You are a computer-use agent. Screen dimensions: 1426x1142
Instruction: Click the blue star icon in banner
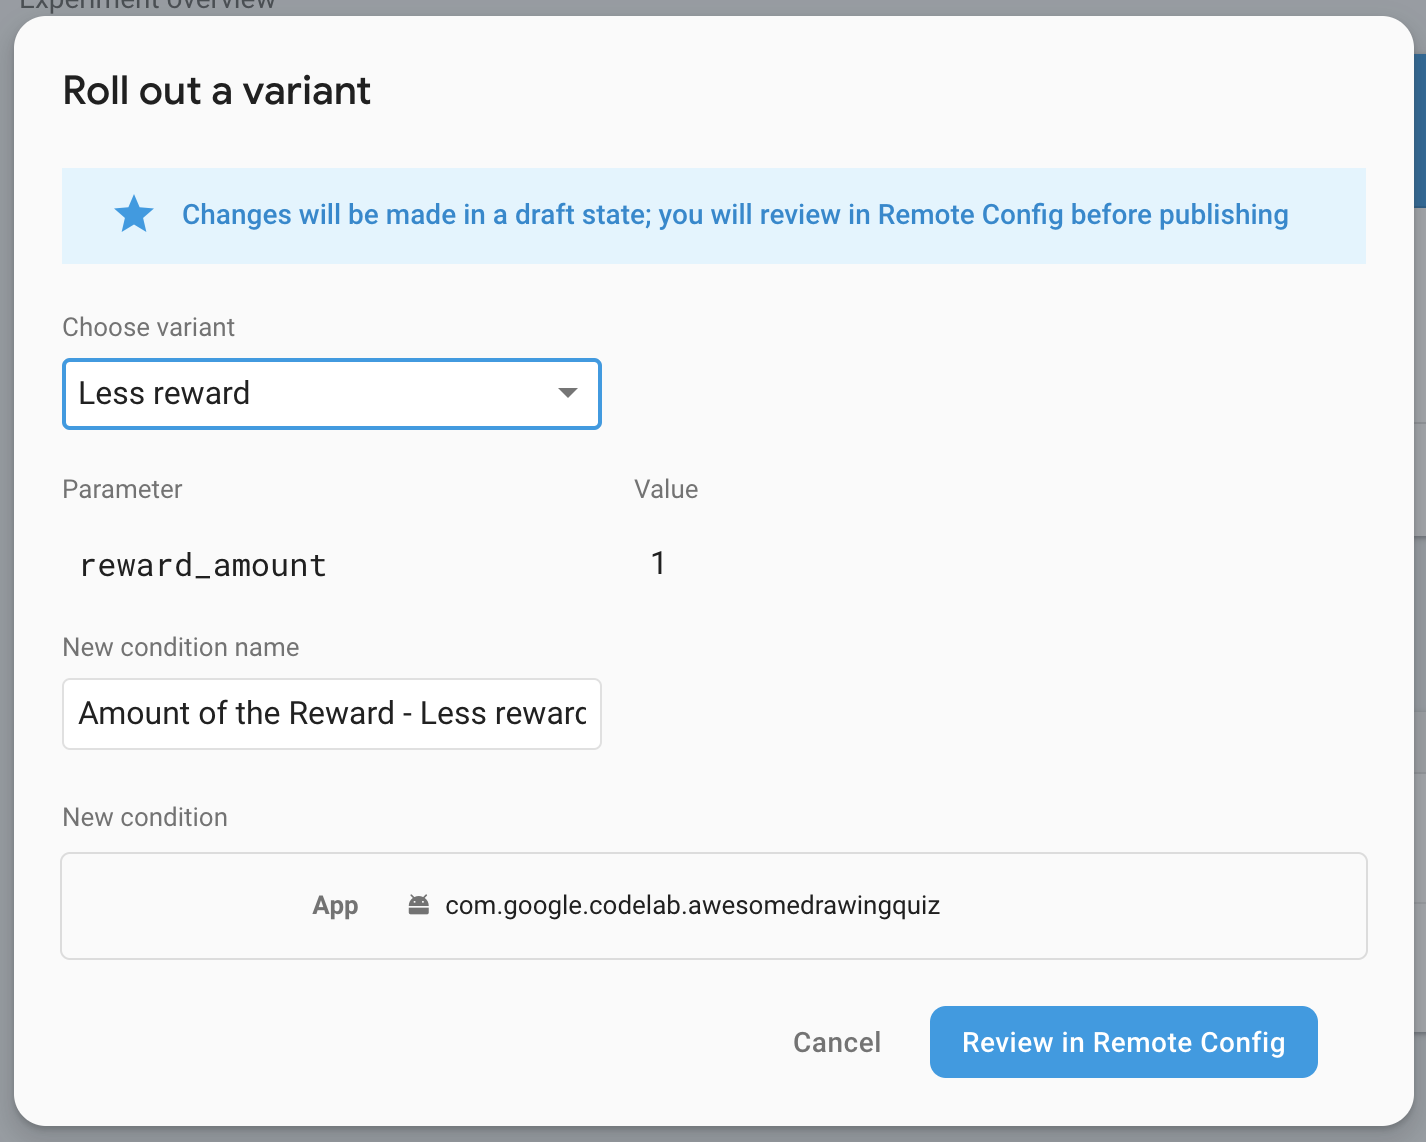click(134, 215)
